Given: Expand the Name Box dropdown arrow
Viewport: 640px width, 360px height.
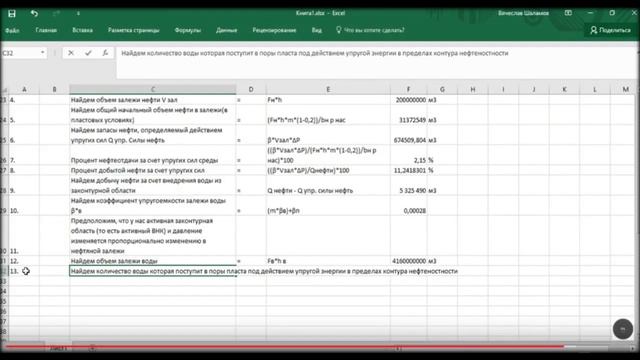Looking at the screenshot, I should point(42,53).
